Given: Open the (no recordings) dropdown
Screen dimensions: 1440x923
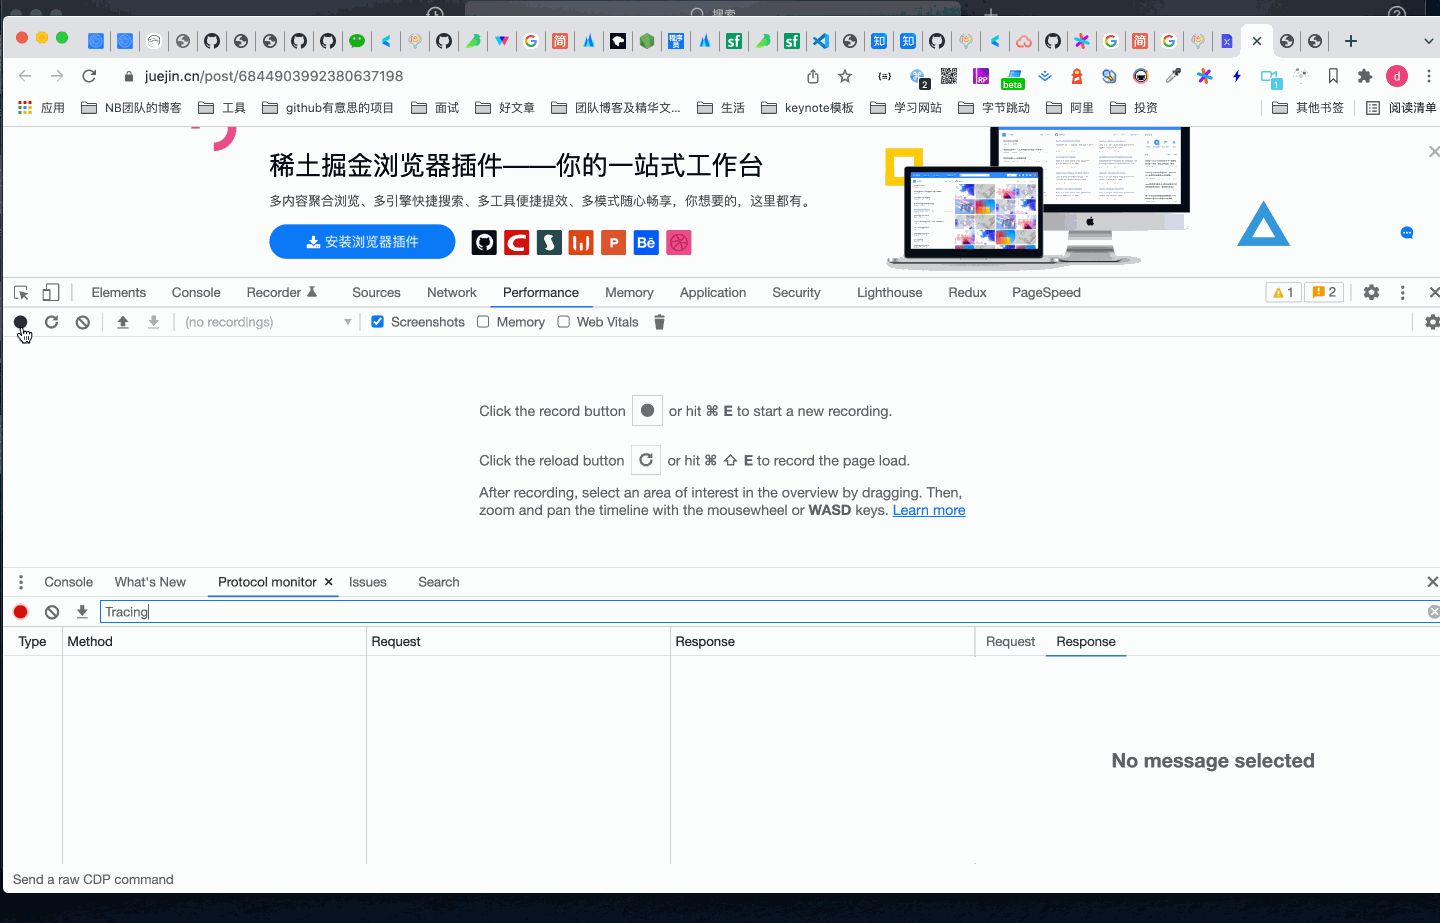Looking at the screenshot, I should point(268,322).
